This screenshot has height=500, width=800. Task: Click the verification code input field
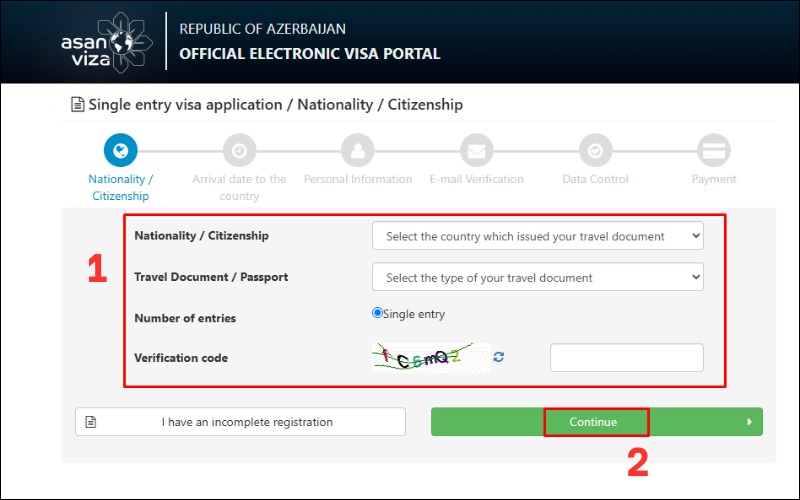tap(626, 358)
